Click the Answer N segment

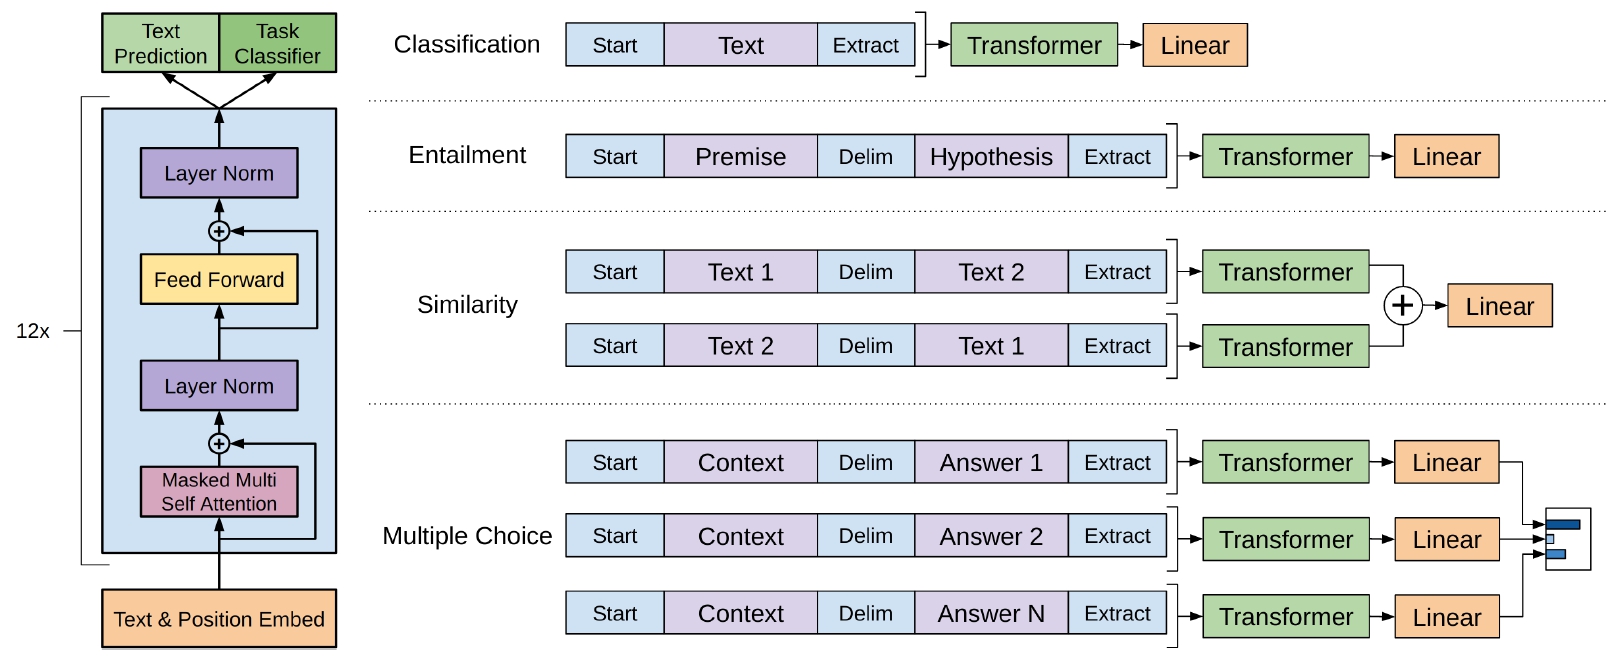click(x=991, y=613)
